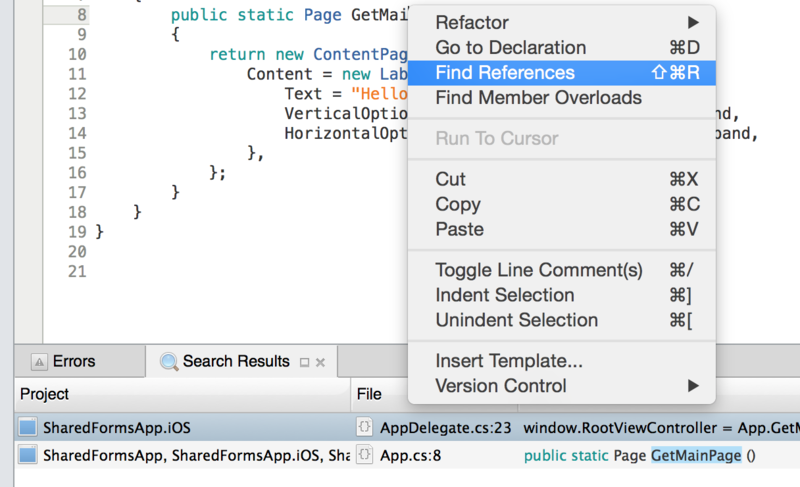Image resolution: width=800 pixels, height=487 pixels.
Task: Click the Project column header
Action: pos(180,394)
